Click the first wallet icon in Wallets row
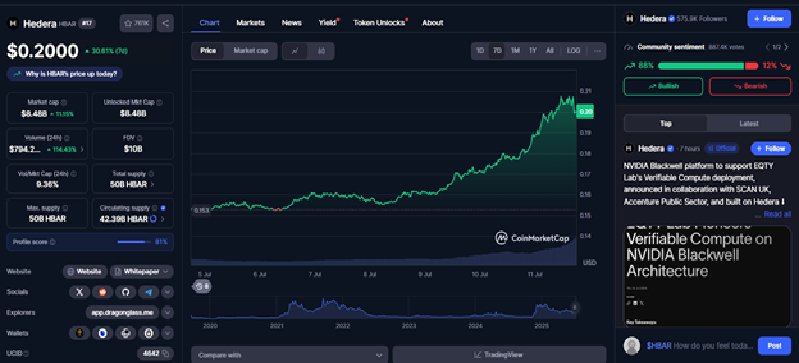 (x=79, y=333)
